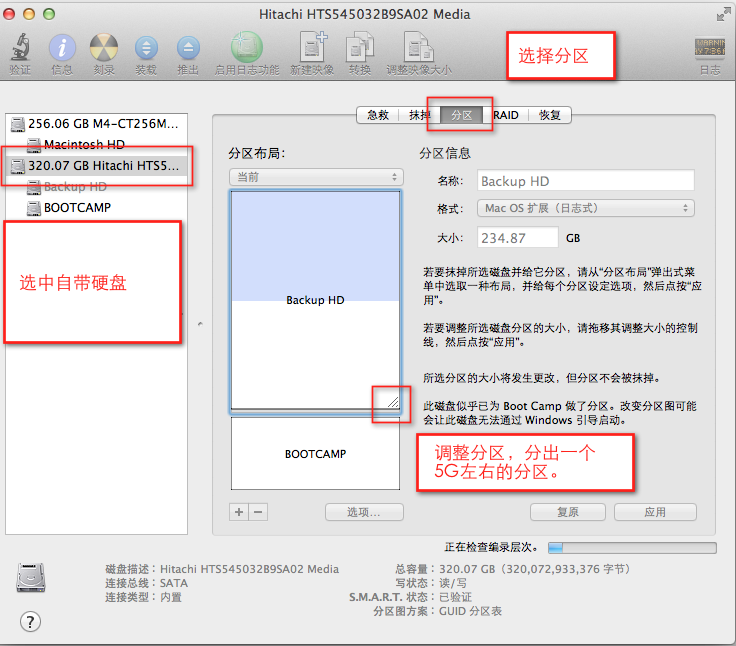
Task: Open the partition layout (当前) dropdown
Action: [x=316, y=177]
